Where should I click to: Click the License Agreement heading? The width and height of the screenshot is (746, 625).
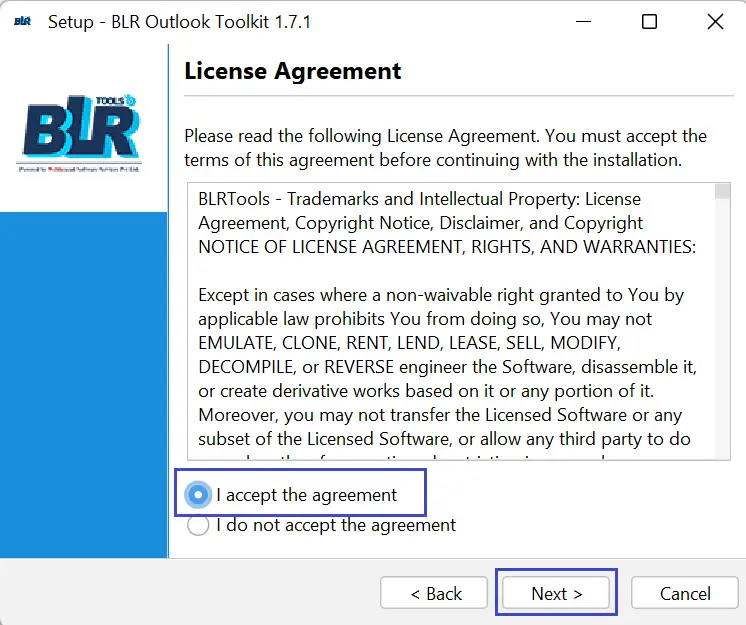point(293,71)
